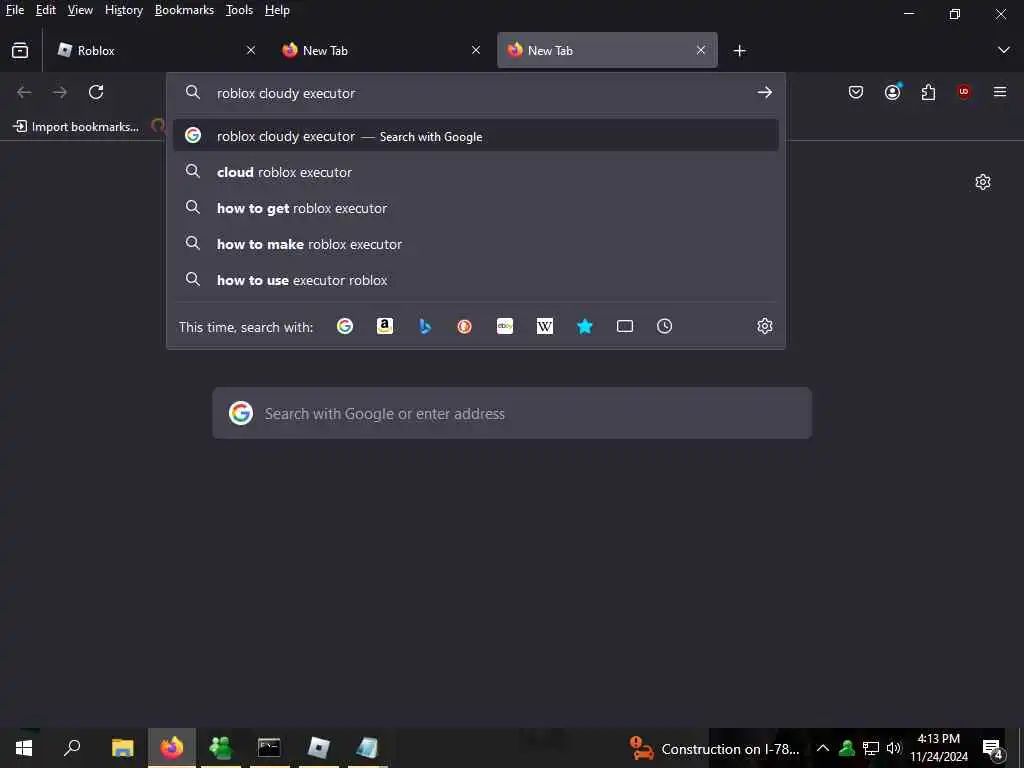Screen dimensions: 1024x768
Task: Search this time with eBay icon
Action: tap(505, 326)
